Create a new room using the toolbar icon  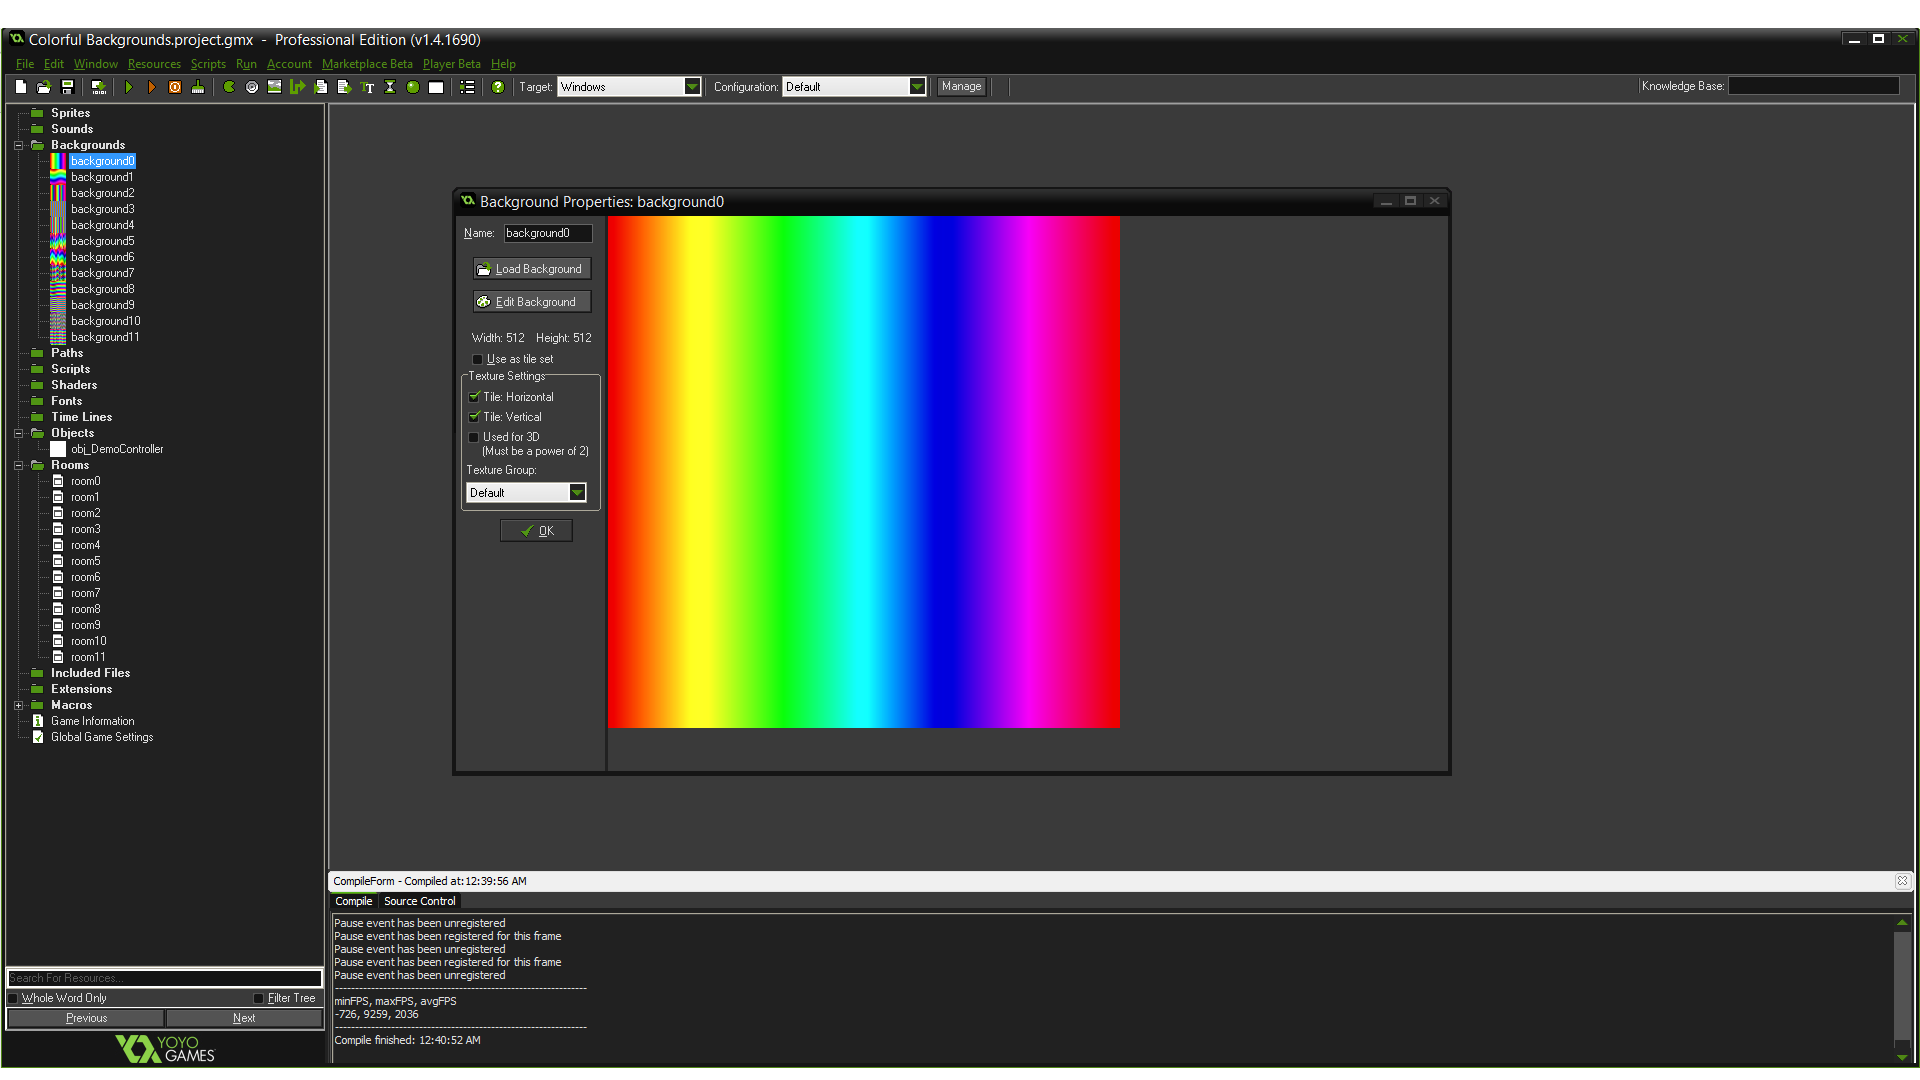436,87
